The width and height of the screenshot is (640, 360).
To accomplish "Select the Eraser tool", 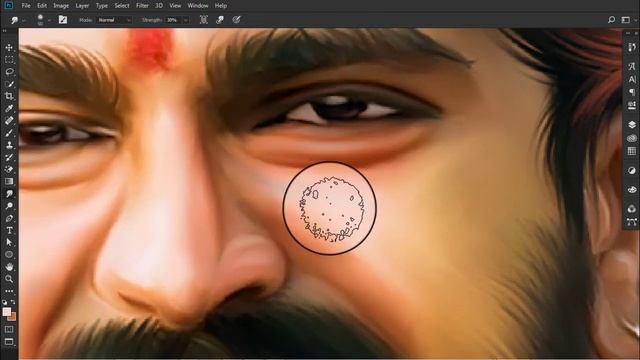I will coord(9,169).
